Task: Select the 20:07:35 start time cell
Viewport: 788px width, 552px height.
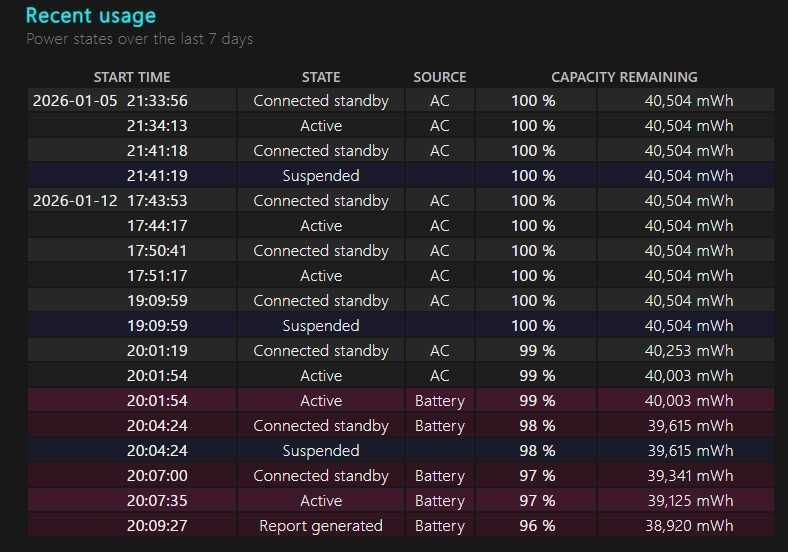Action: [x=157, y=501]
